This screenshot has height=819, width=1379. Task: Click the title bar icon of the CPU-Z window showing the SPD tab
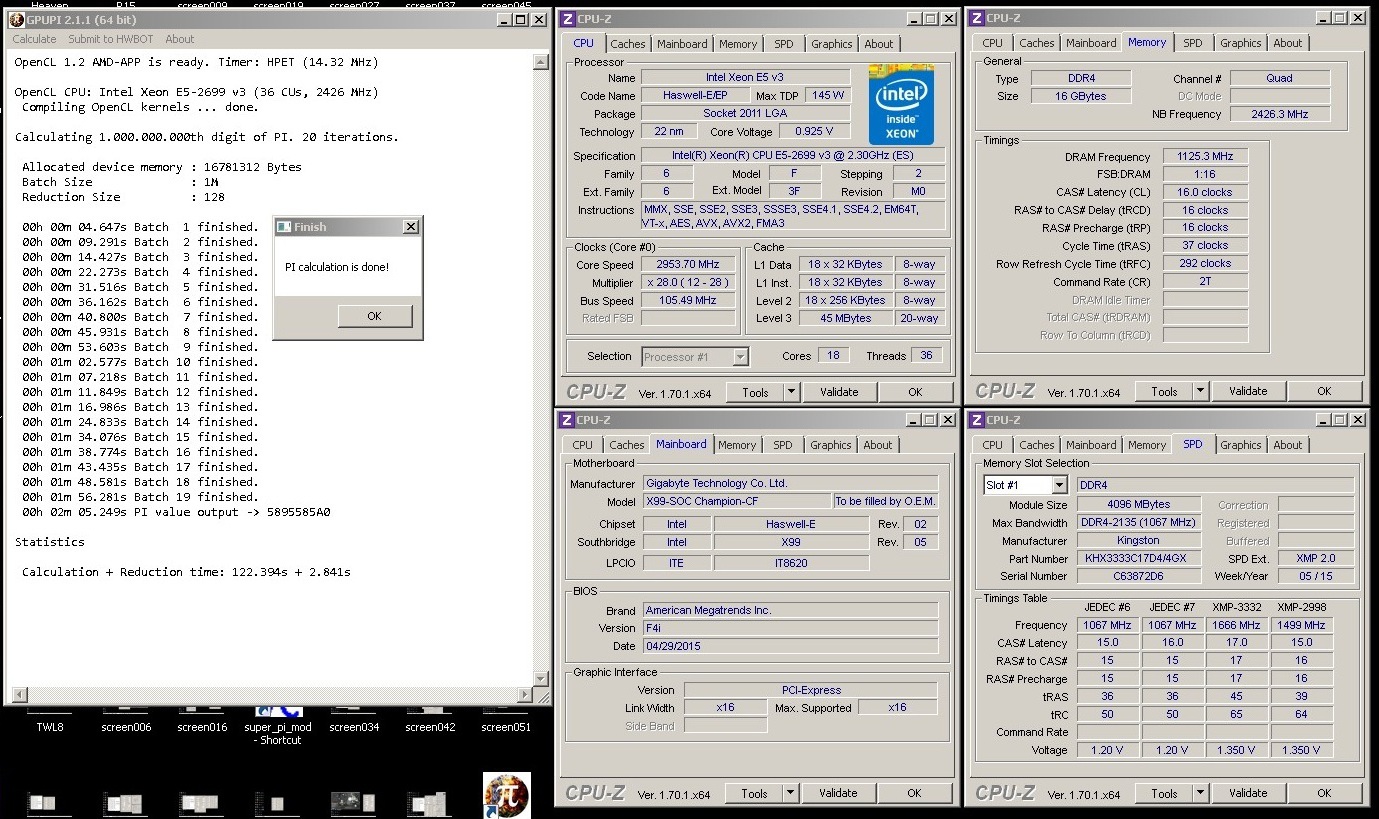click(976, 420)
